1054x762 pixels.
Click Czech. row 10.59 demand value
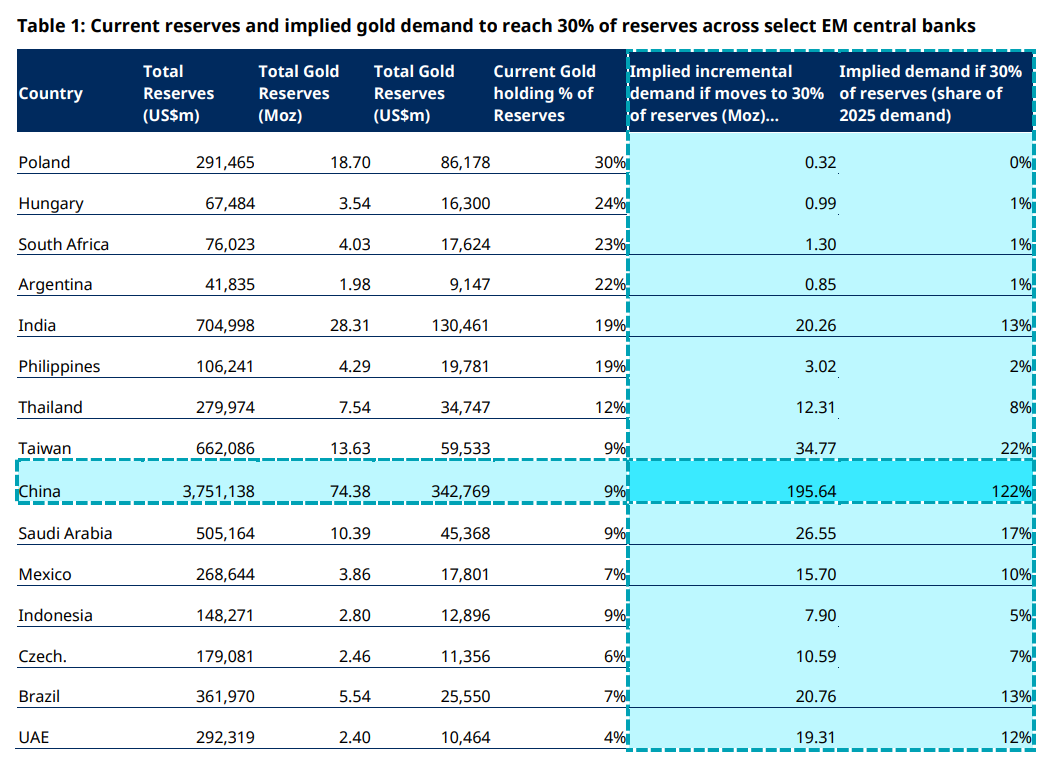click(816, 657)
